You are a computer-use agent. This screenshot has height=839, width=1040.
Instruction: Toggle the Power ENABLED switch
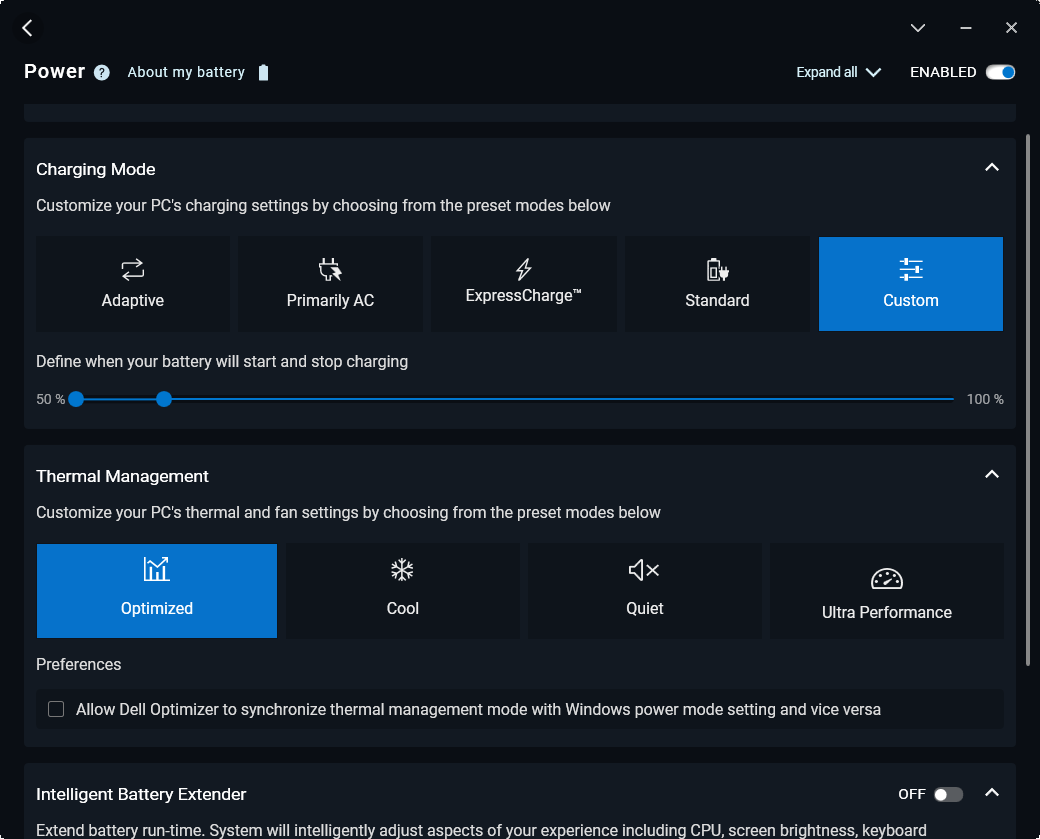tap(1000, 72)
